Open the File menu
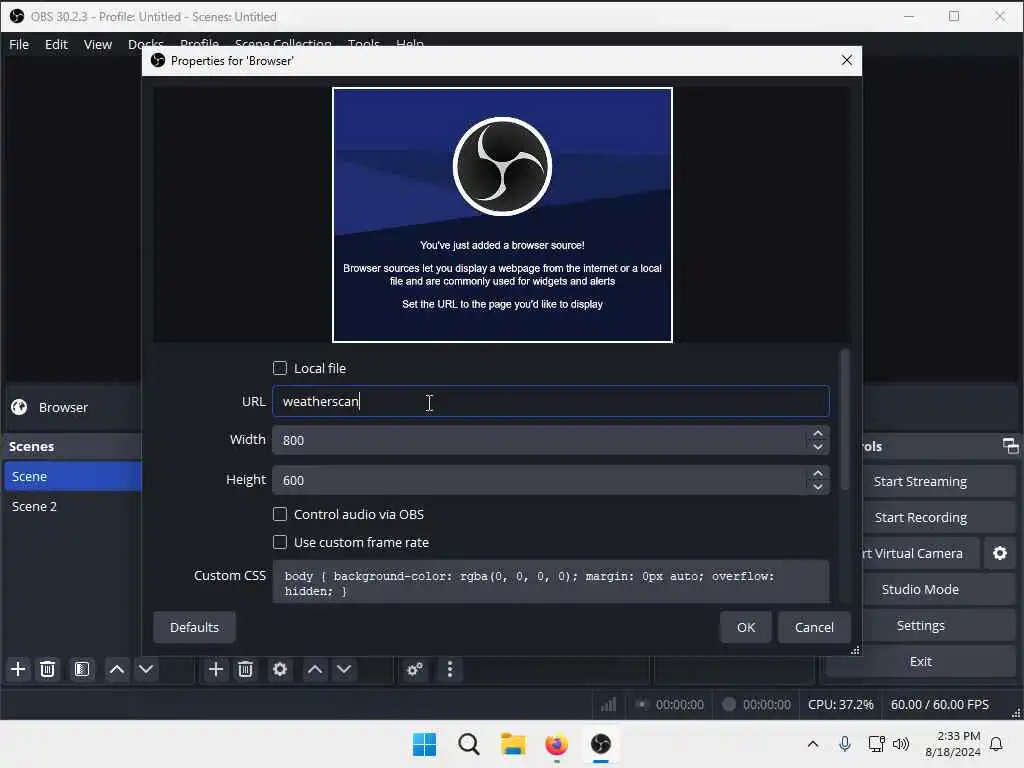This screenshot has width=1024, height=768. (19, 44)
